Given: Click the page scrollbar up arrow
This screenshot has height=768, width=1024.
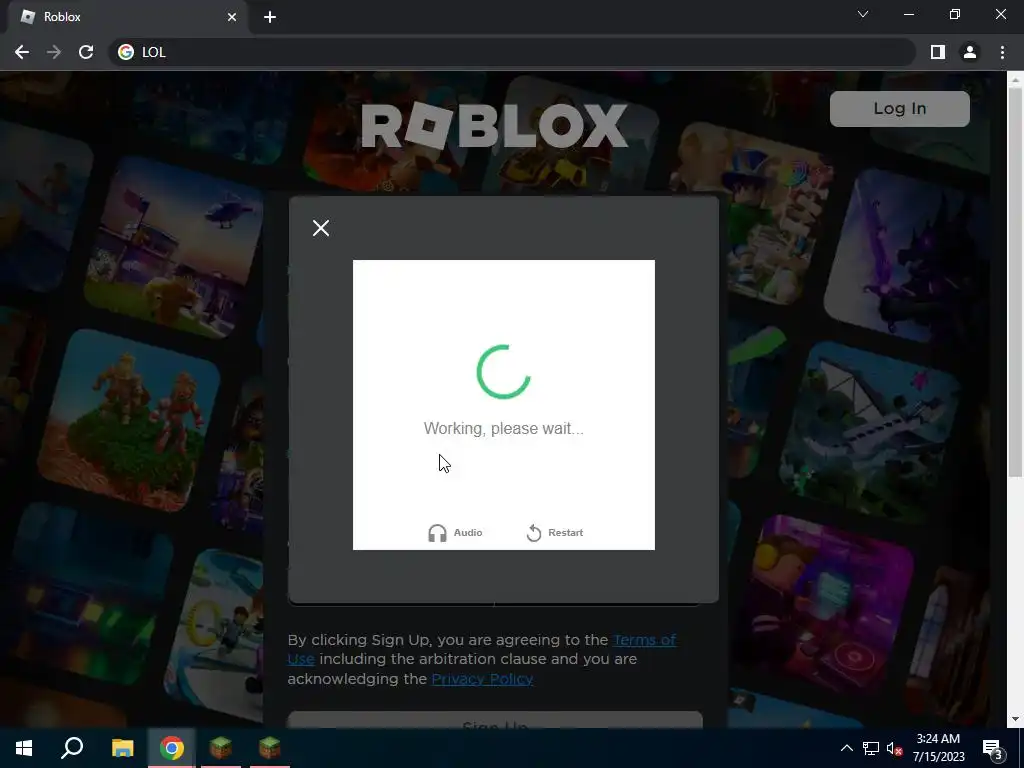Looking at the screenshot, I should point(1014,80).
